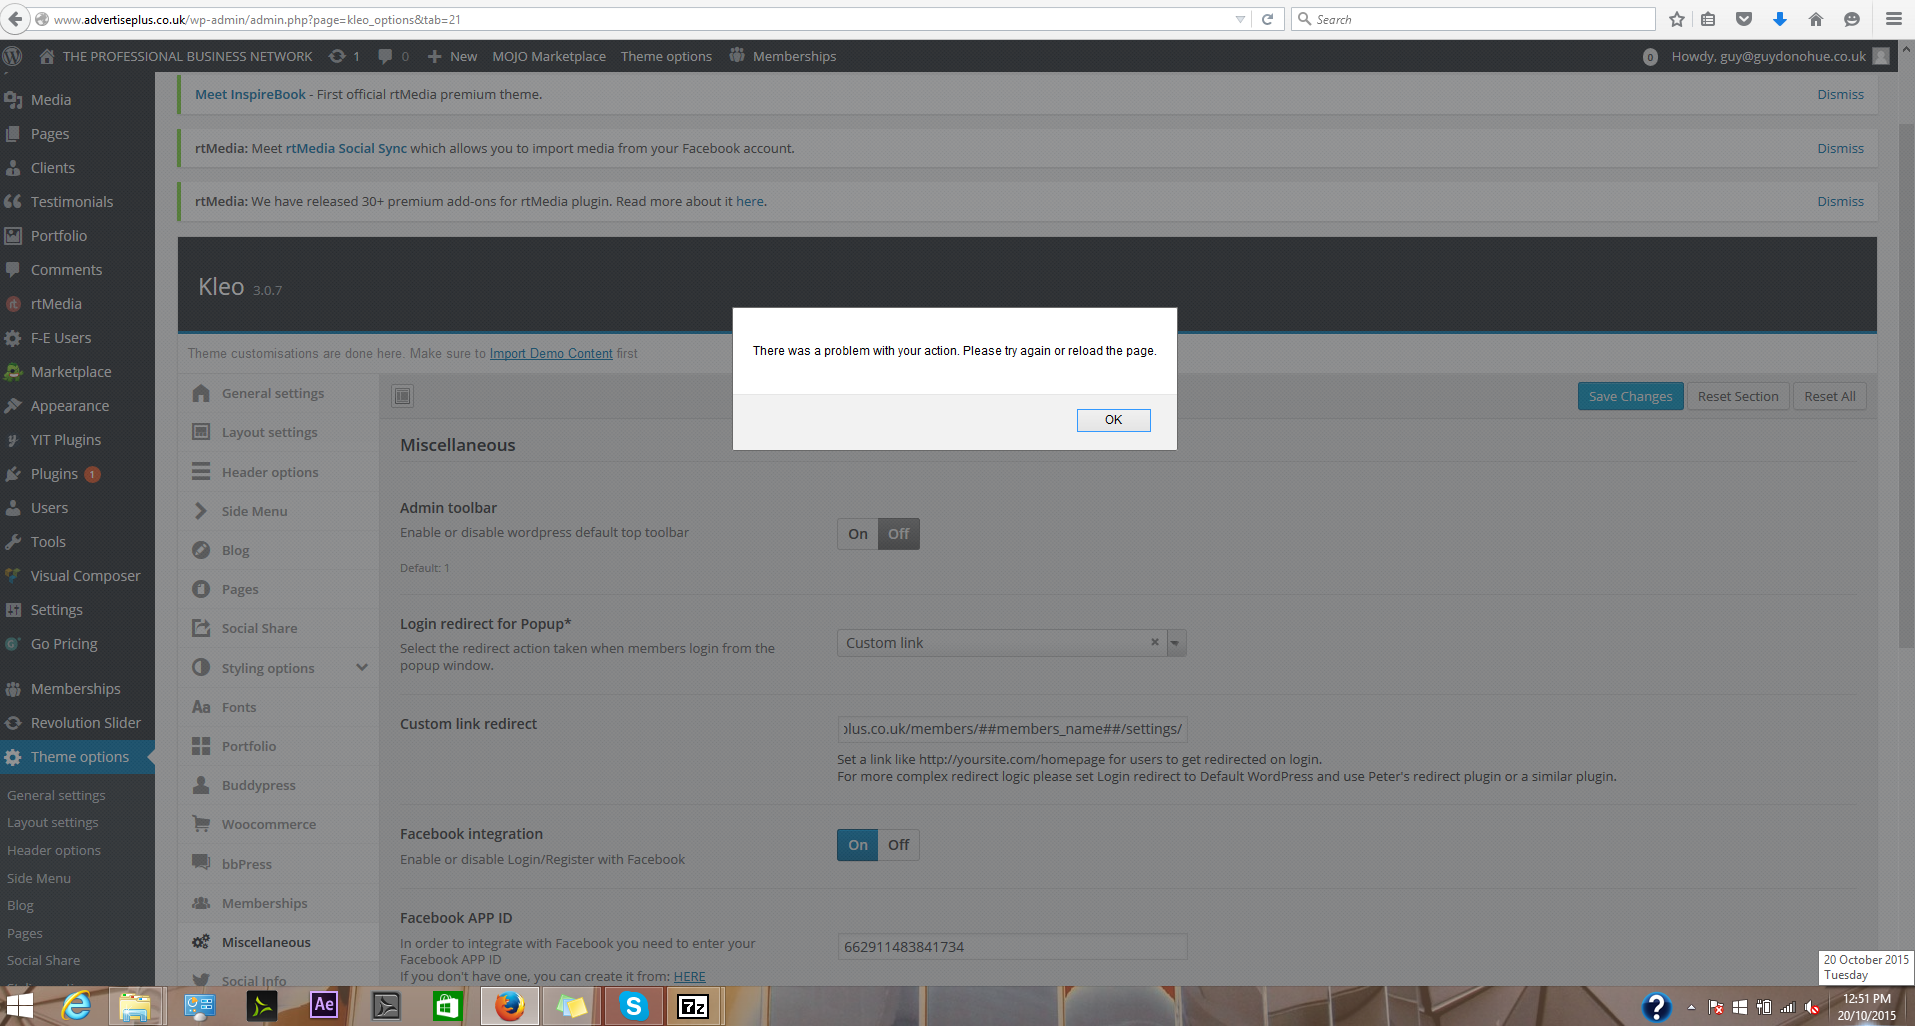
Task: Open Facebook app HERE link
Action: 689,977
